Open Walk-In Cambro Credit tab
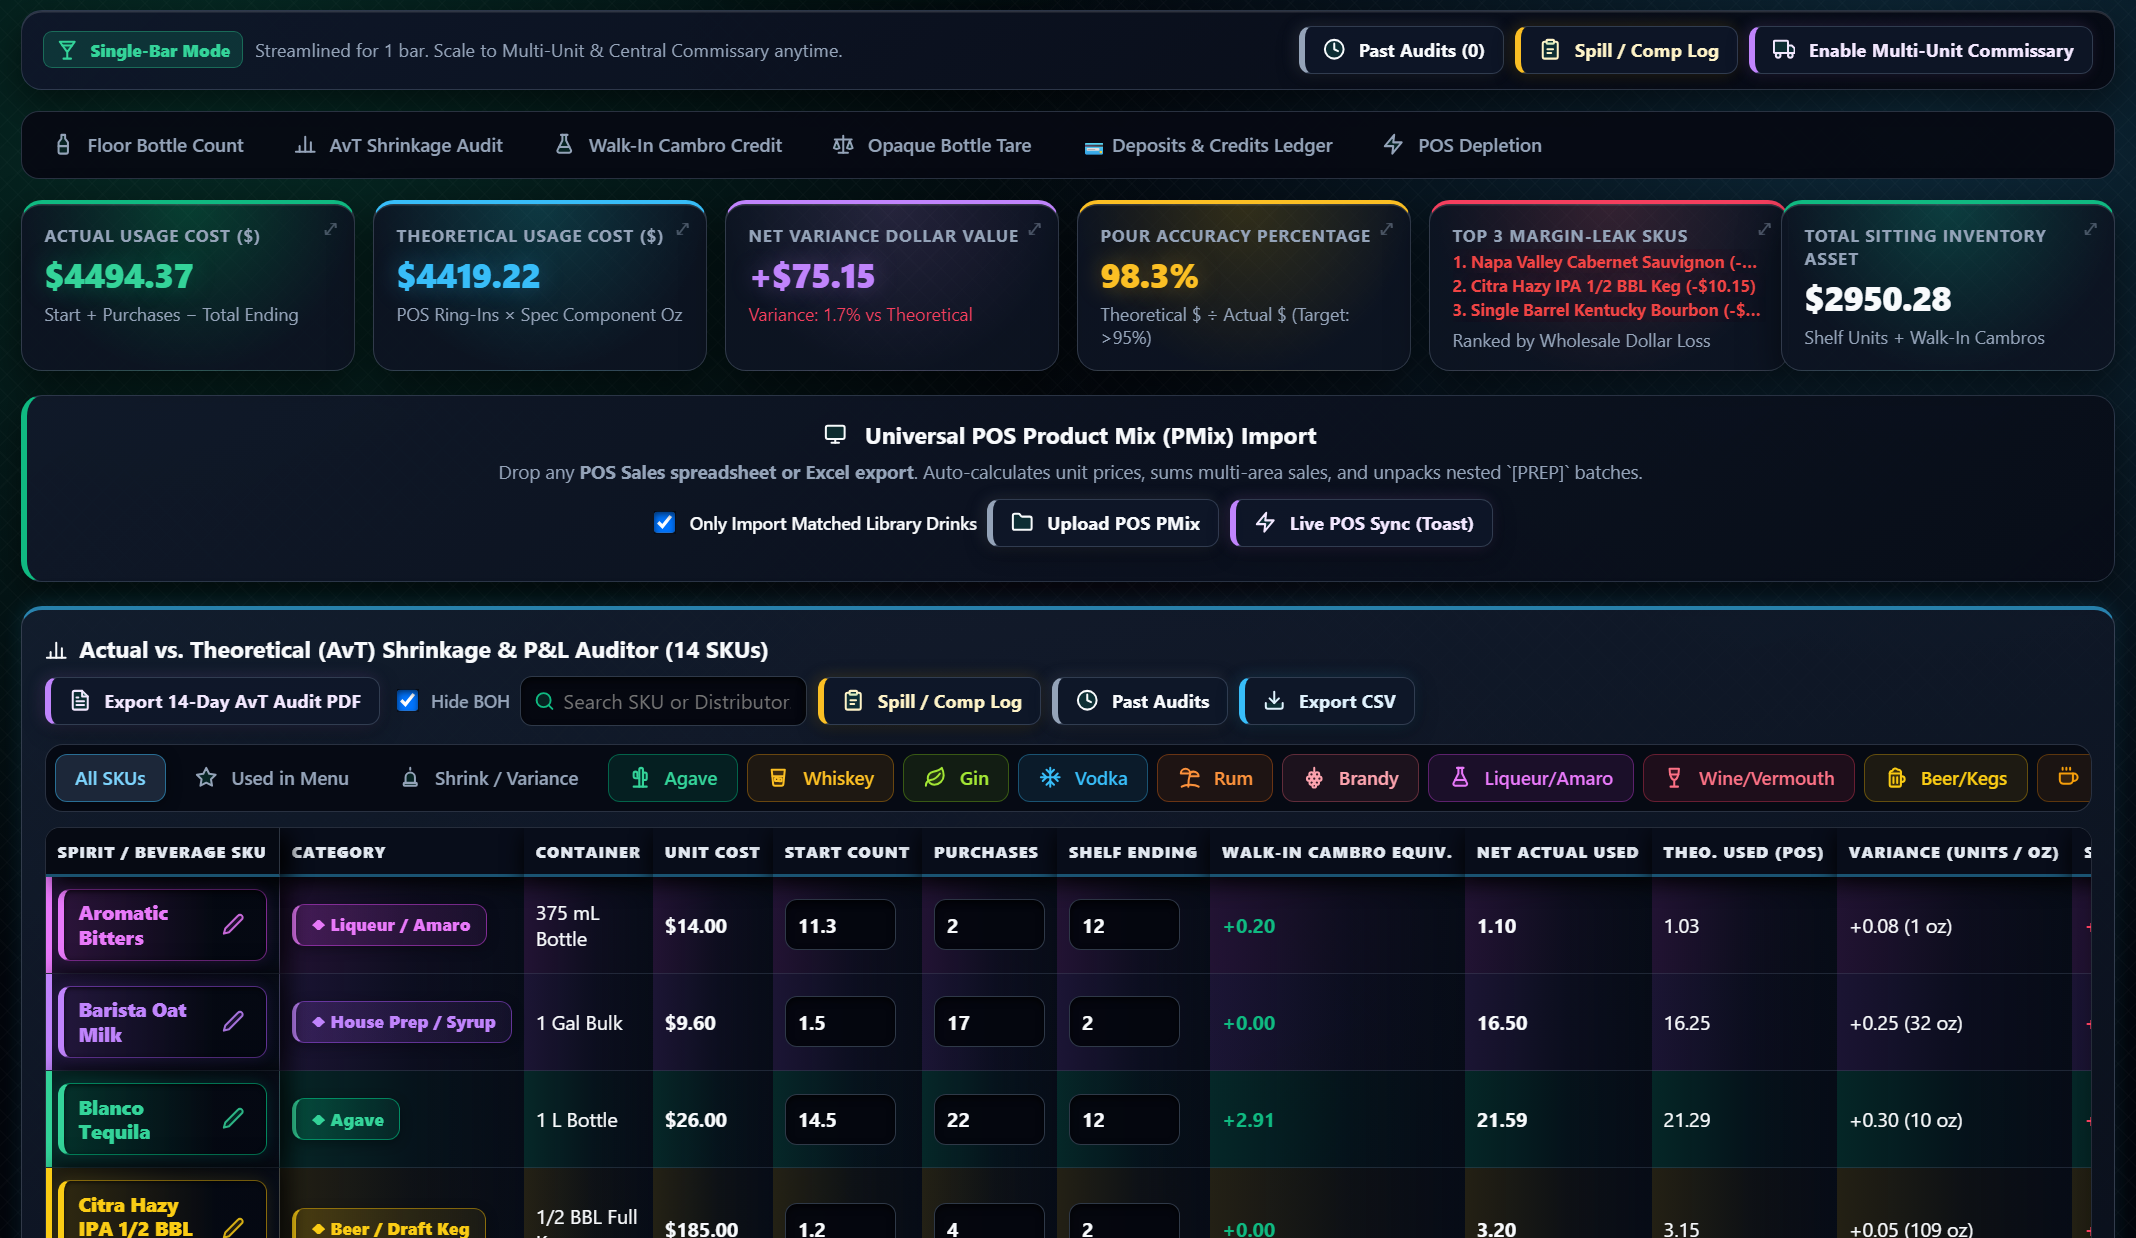This screenshot has height=1238, width=2136. [669, 145]
